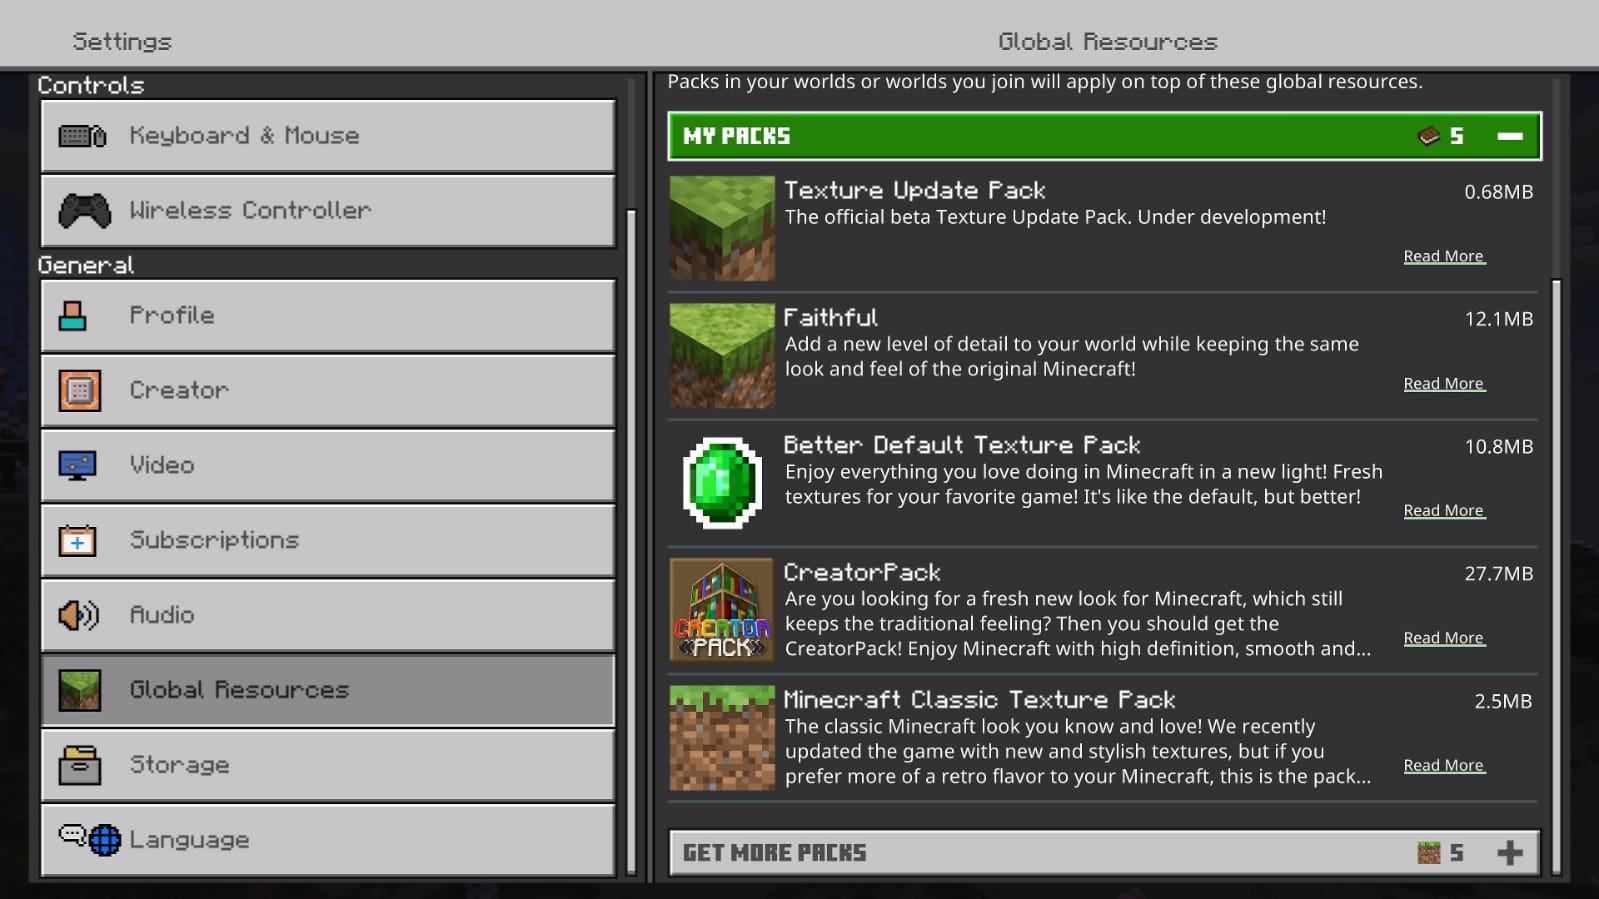Viewport: 1599px width, 899px height.
Task: Open Video settings via monitor icon
Action: tap(77, 466)
